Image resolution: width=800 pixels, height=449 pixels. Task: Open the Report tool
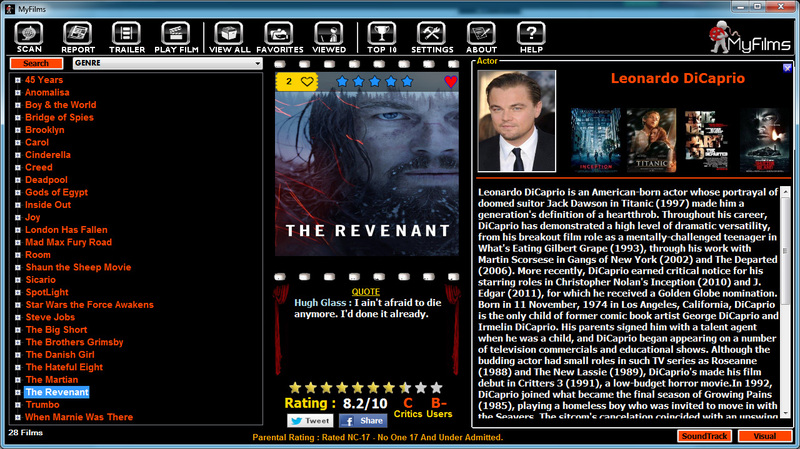pos(78,37)
